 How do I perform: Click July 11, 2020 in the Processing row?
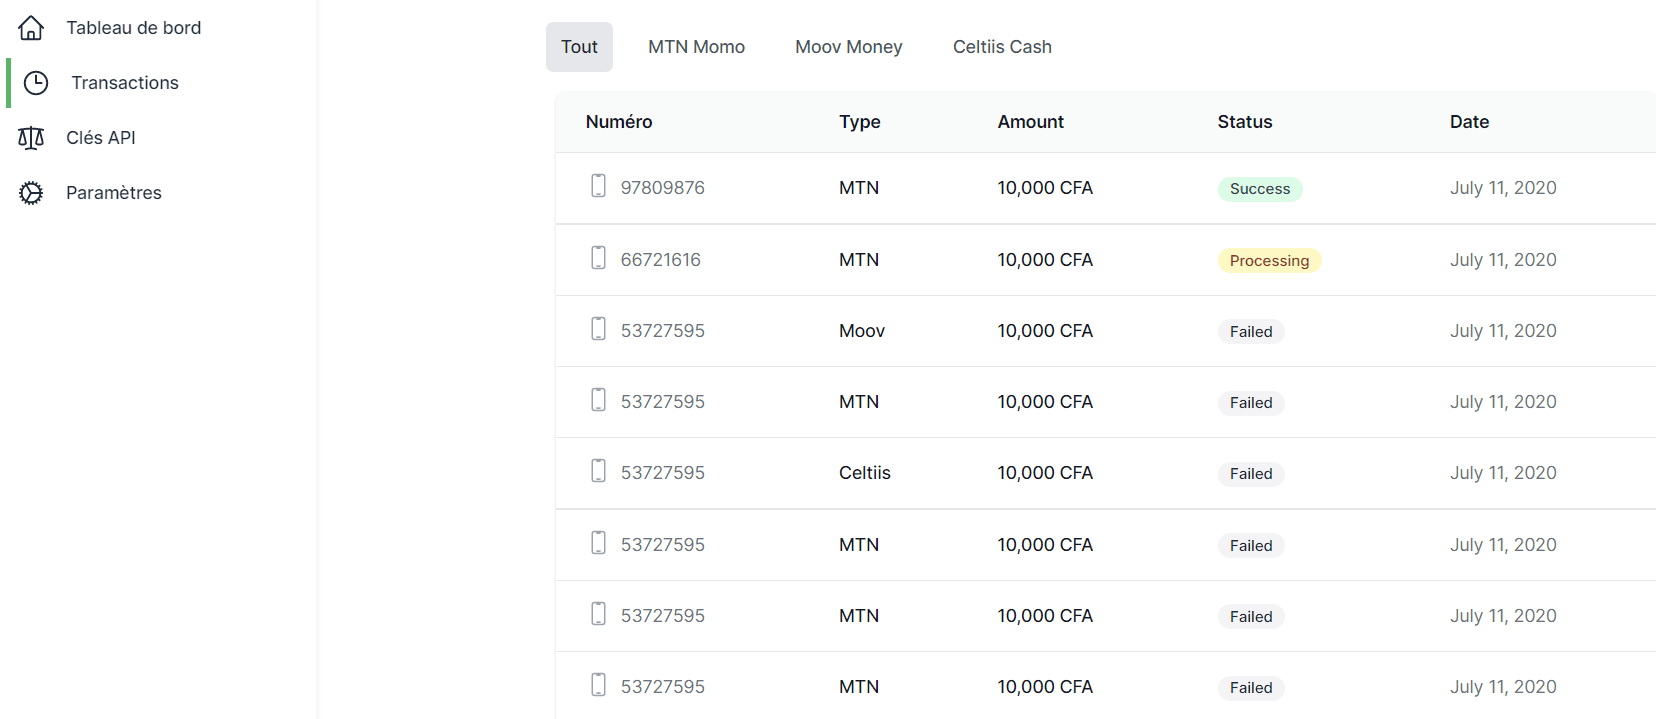pos(1503,260)
